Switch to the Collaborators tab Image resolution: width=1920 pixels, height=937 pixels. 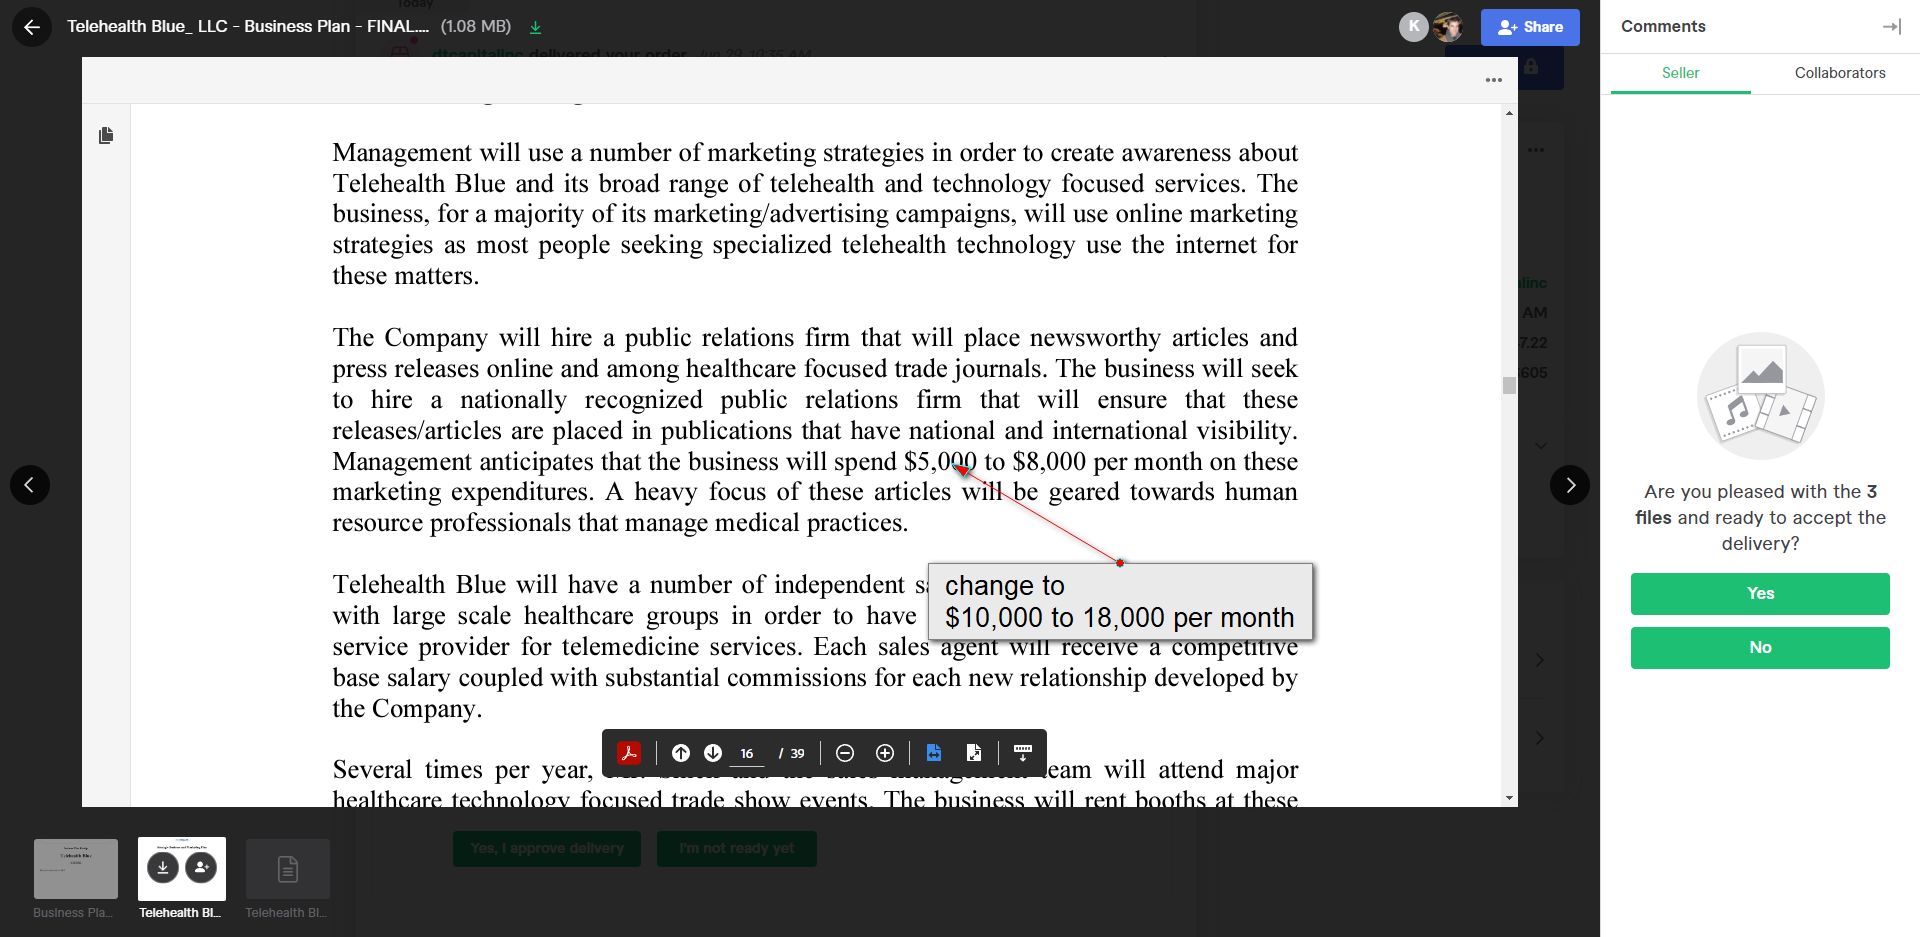tap(1840, 73)
